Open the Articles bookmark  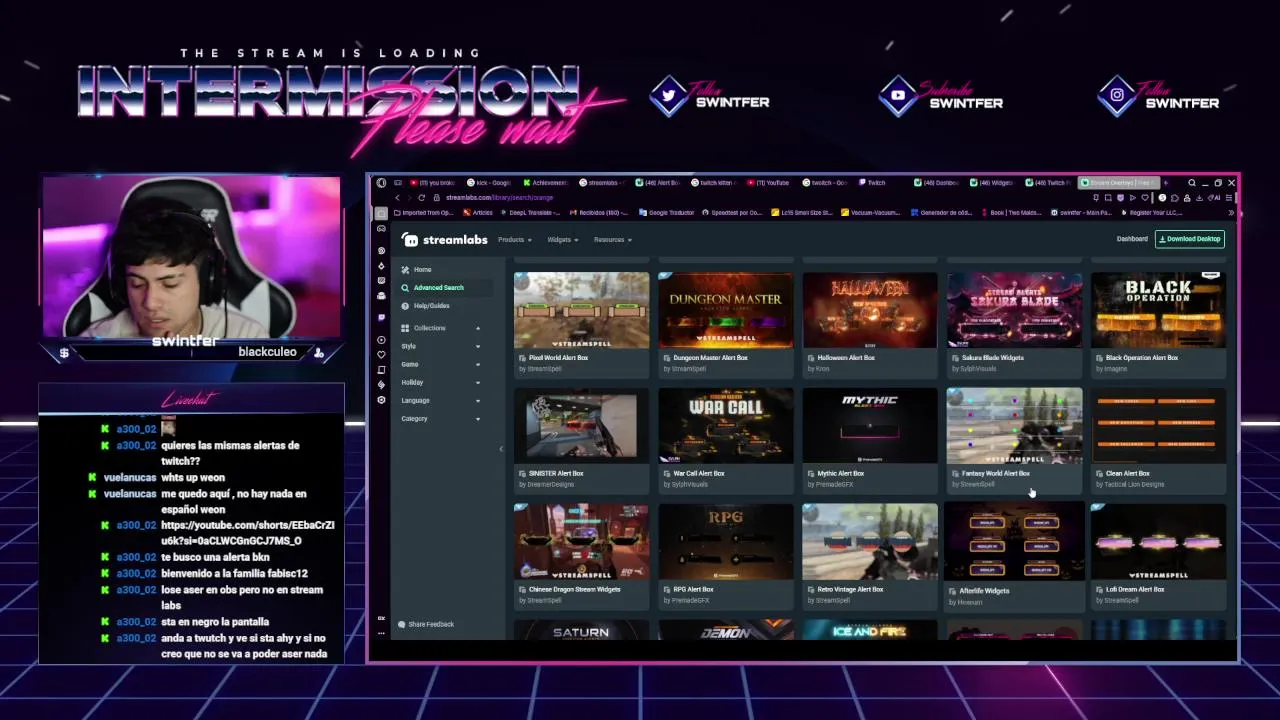(x=478, y=213)
